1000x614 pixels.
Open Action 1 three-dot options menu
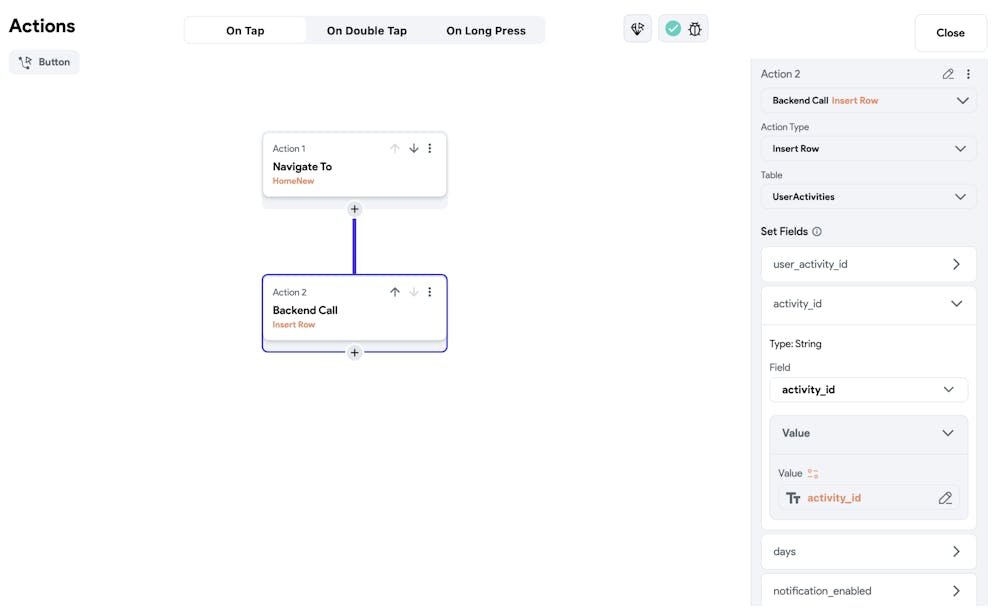point(430,148)
